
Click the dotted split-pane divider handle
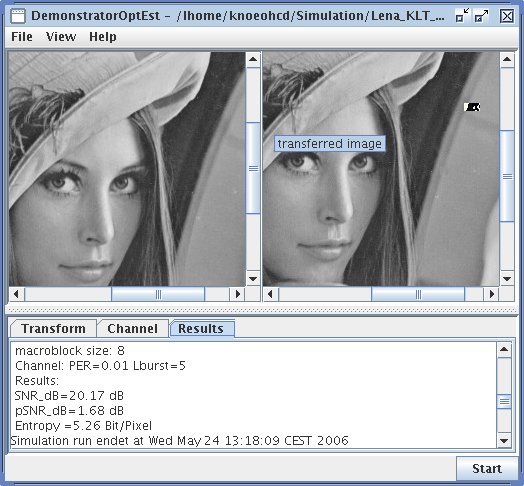[x=262, y=310]
